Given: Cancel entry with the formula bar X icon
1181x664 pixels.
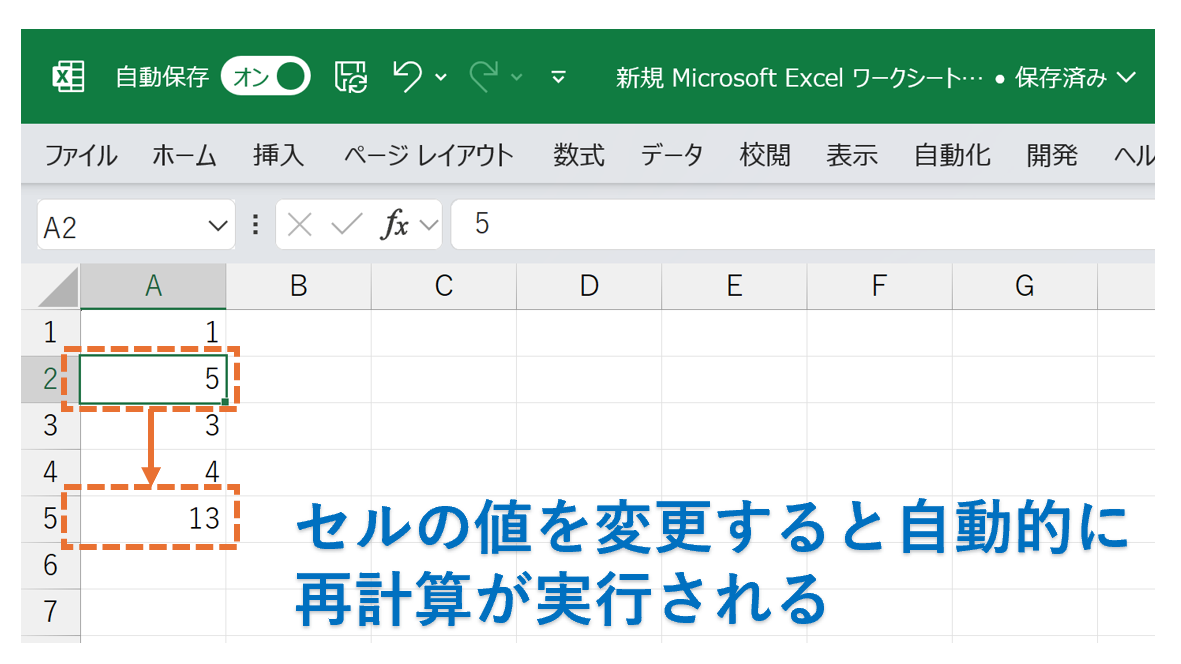Looking at the screenshot, I should (x=301, y=224).
